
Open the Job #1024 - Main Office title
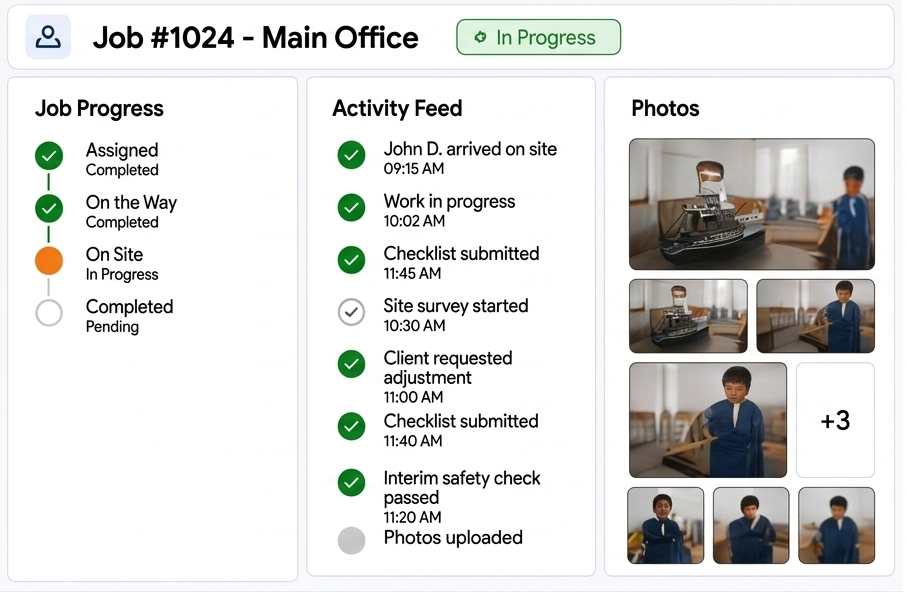point(255,38)
